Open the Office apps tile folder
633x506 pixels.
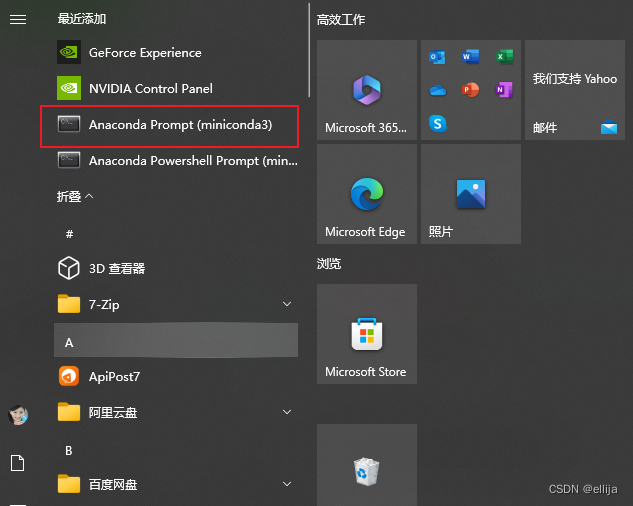(x=470, y=91)
